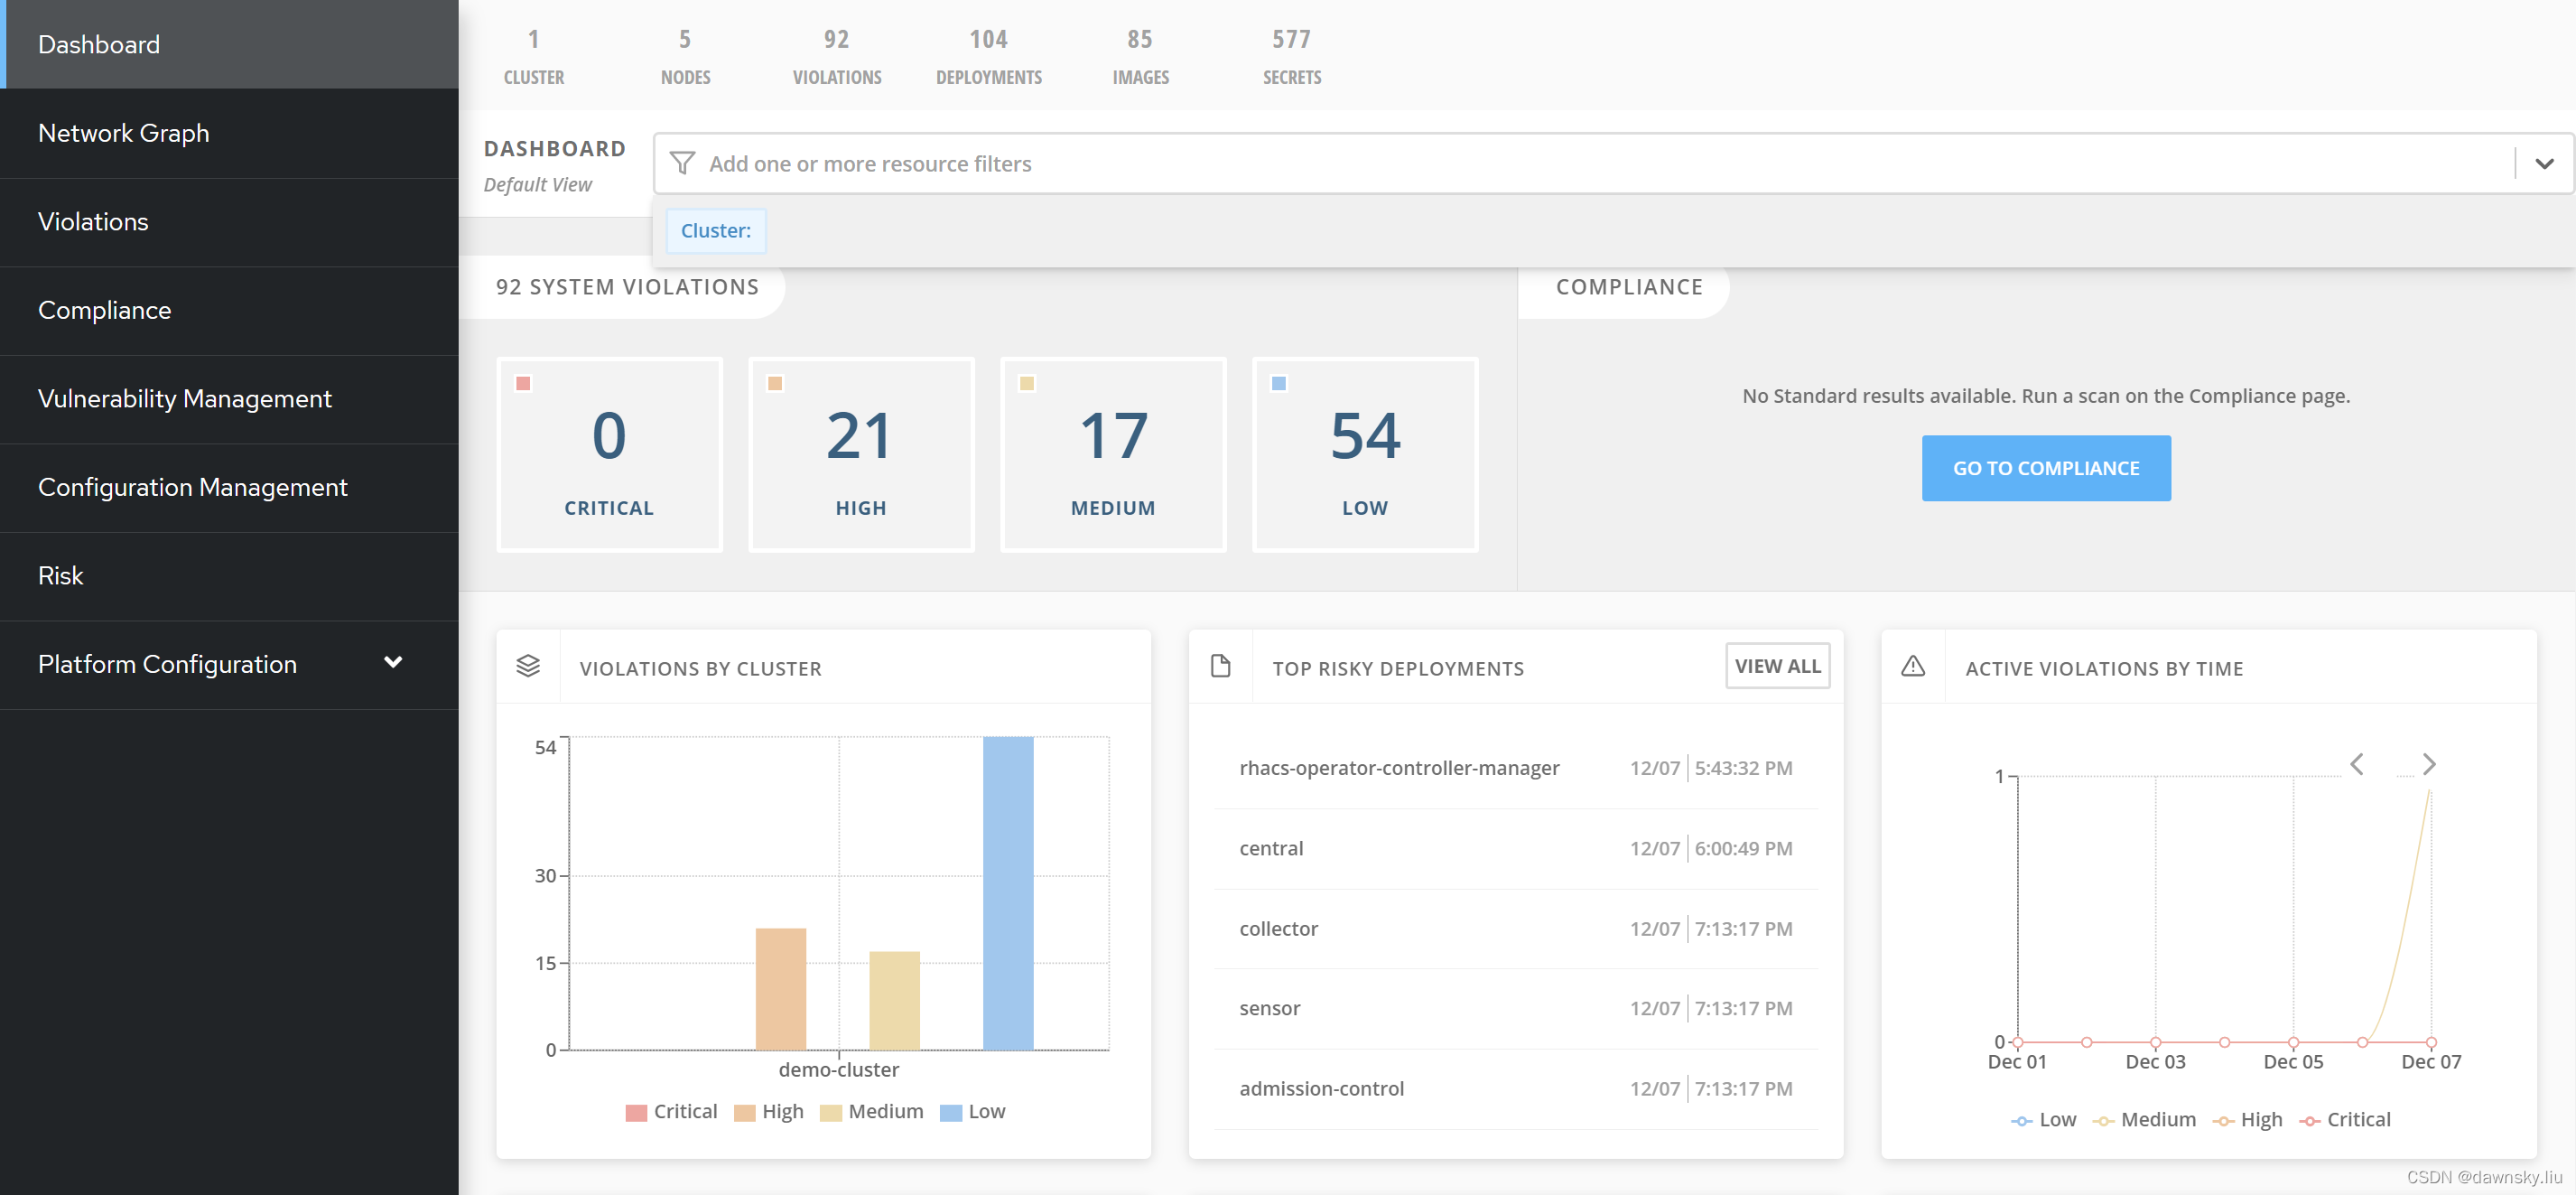2576x1195 pixels.
Task: Click the Low legend swatch in cluster chart
Action: tap(951, 1112)
